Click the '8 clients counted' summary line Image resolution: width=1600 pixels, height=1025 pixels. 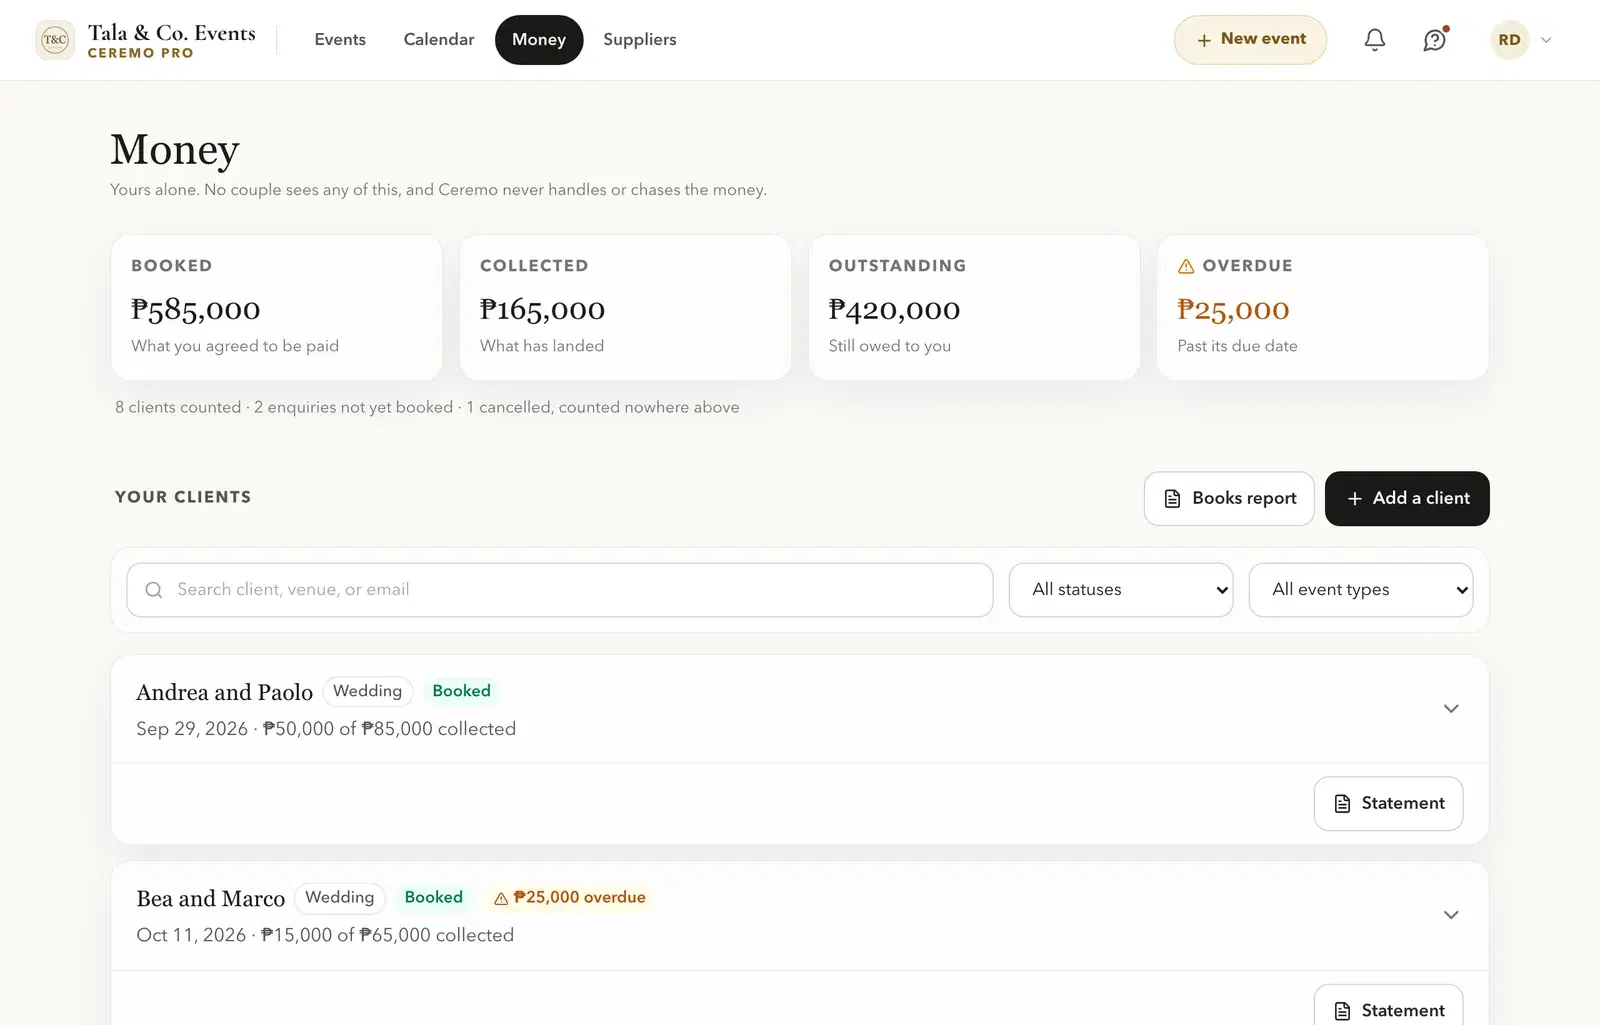[427, 407]
